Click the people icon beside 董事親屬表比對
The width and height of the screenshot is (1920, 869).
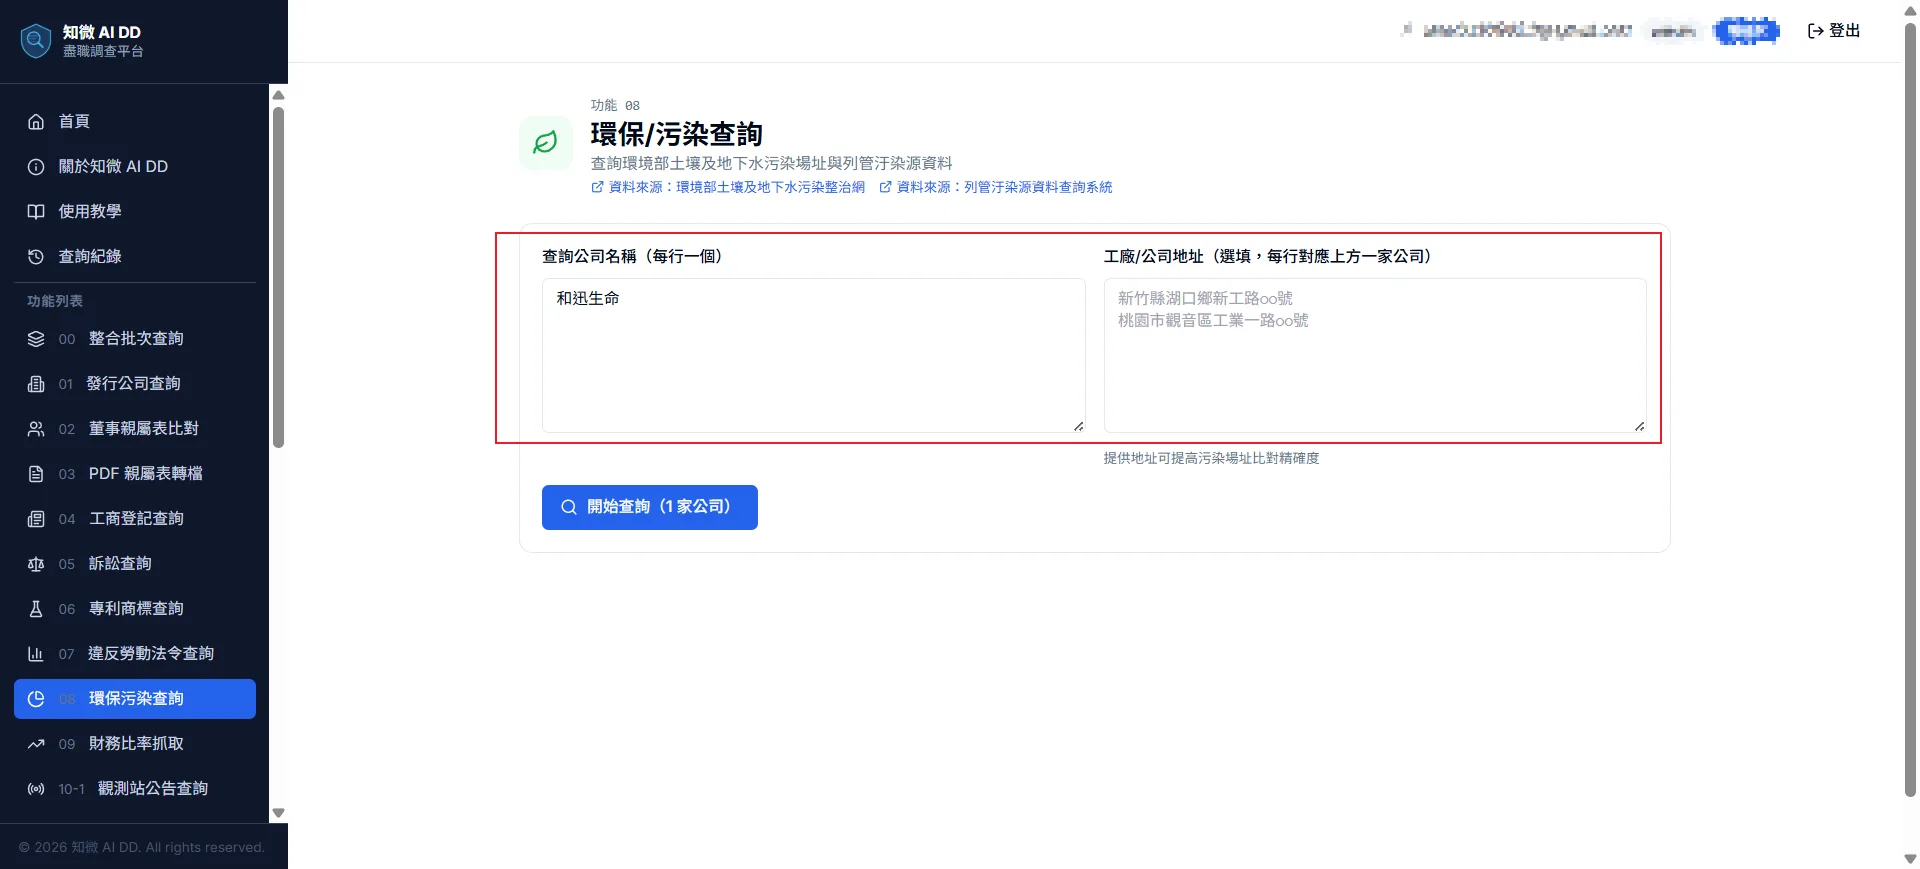(x=36, y=429)
